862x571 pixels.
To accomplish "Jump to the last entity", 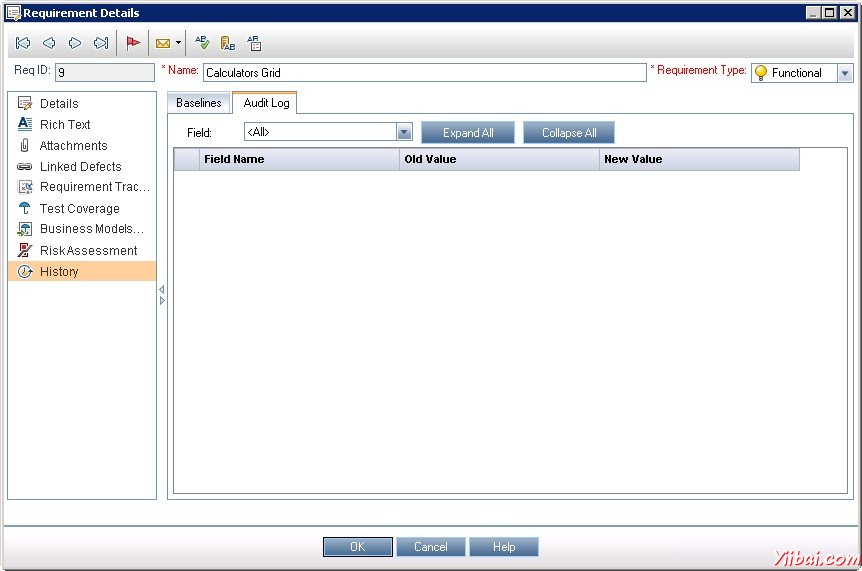I will pos(101,43).
